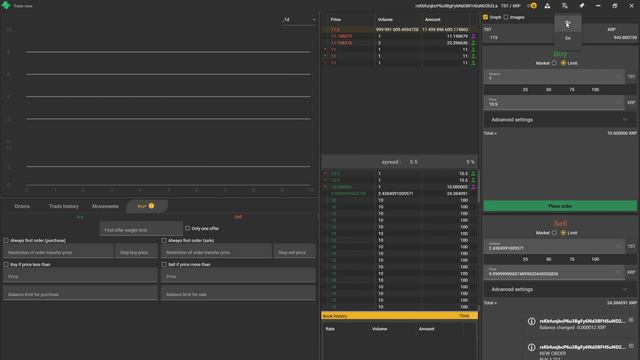640x360 pixels.
Task: Clear the Sell price field
Action: point(618,272)
